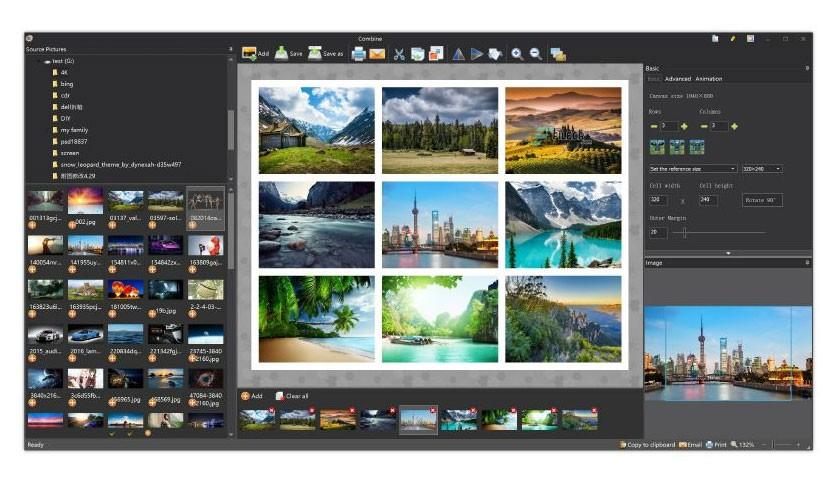Click the zoom in magnifier icon

click(517, 54)
